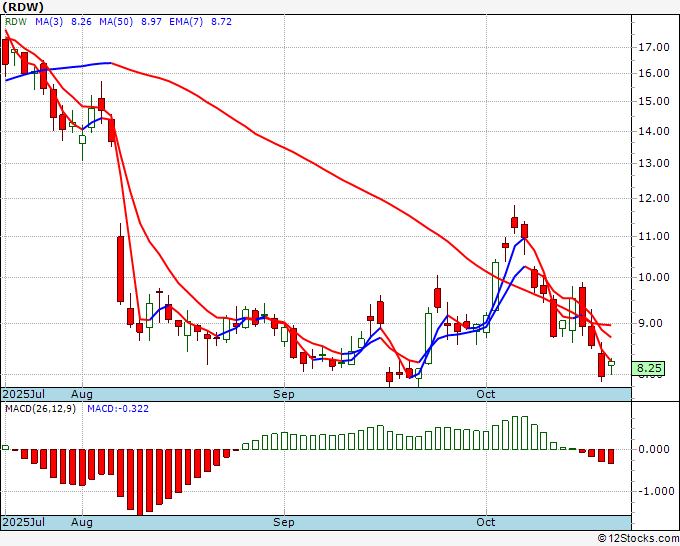Click the tallest red MACD histogram bar
This screenshot has height=546, width=680.
(140, 482)
